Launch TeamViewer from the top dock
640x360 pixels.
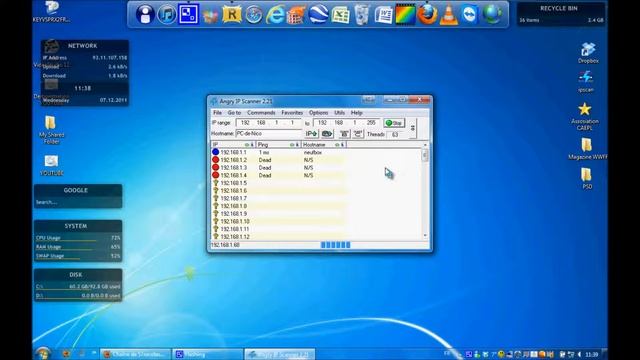(470, 15)
